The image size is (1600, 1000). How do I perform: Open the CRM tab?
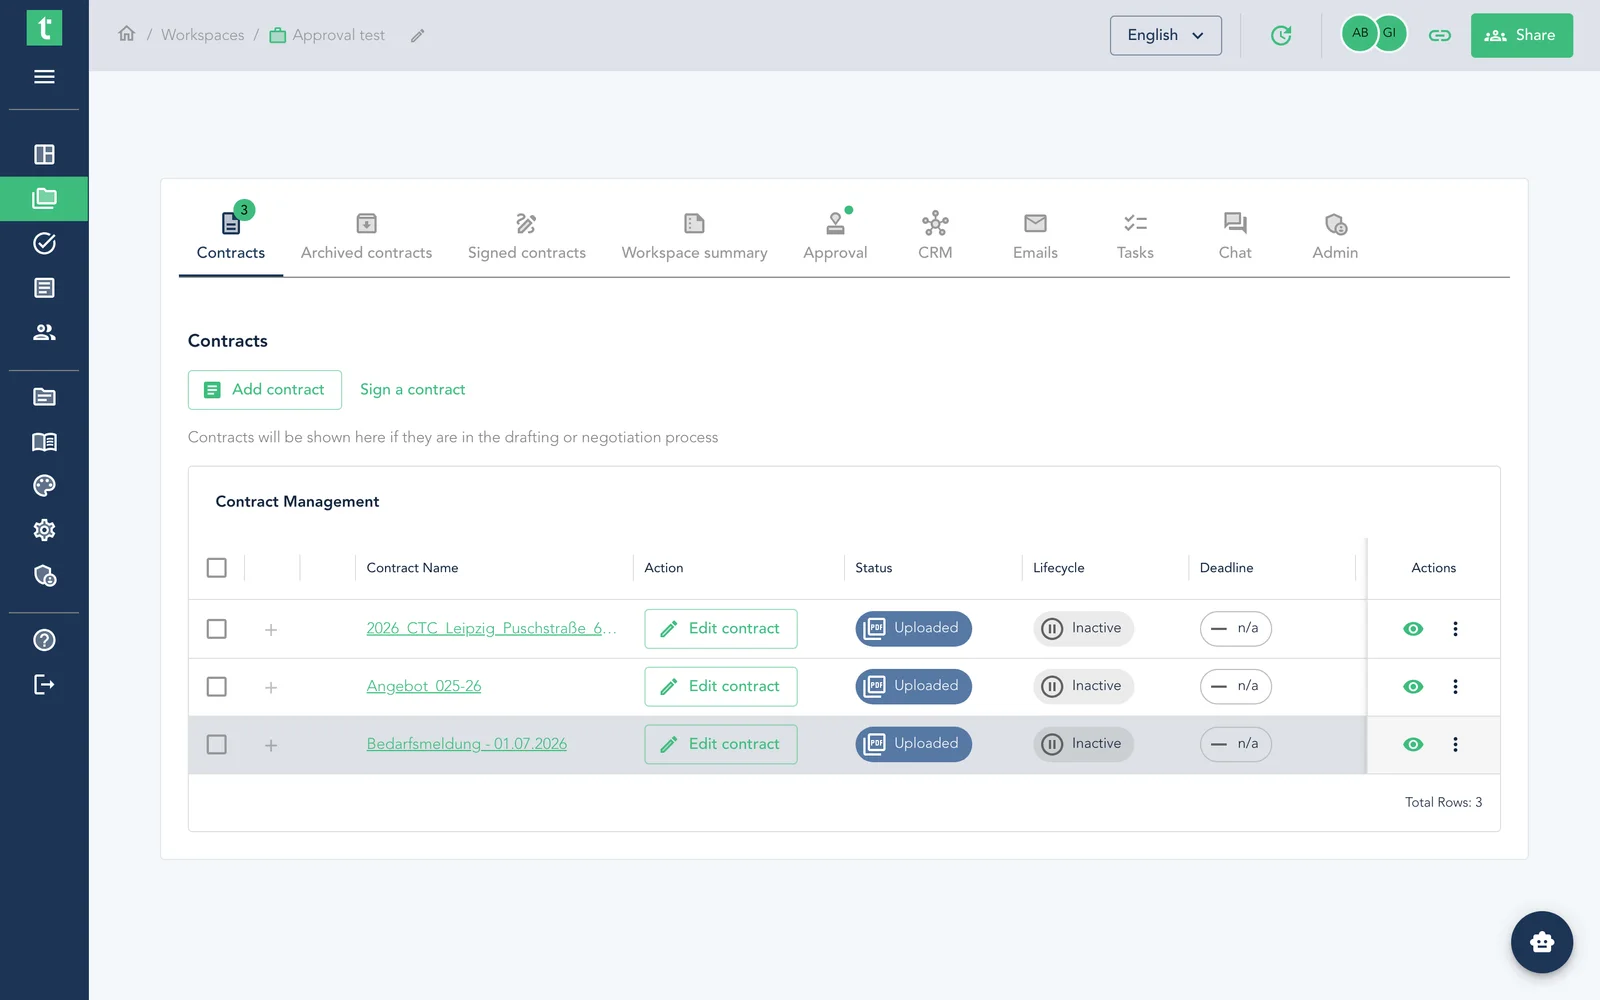(935, 236)
